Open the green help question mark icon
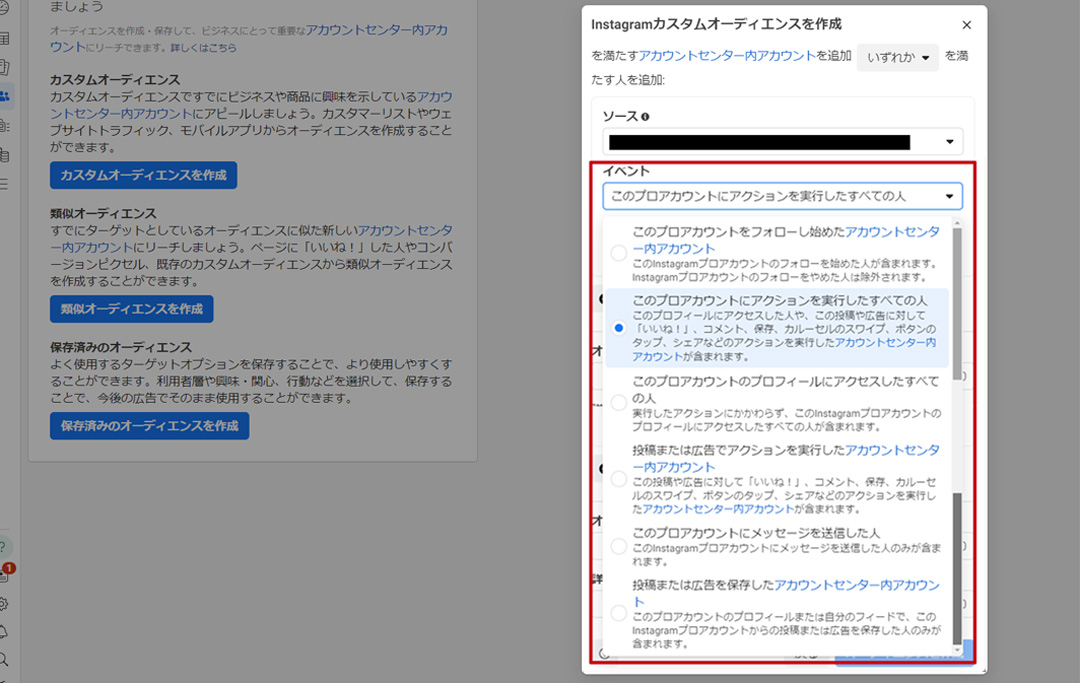This screenshot has height=683, width=1080. click(5, 547)
